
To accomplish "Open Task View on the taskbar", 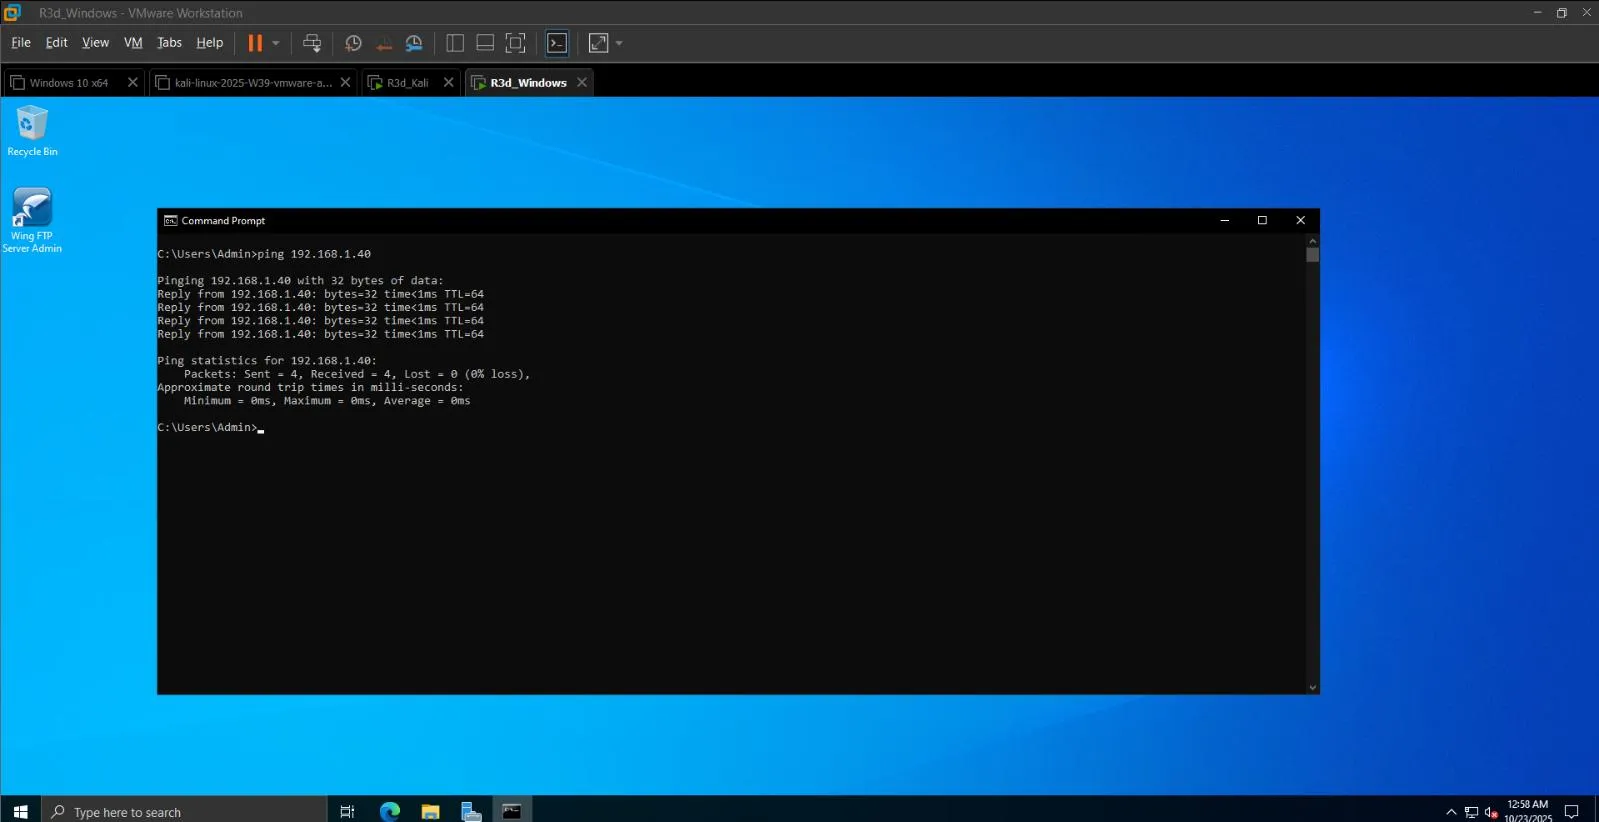I will [347, 811].
